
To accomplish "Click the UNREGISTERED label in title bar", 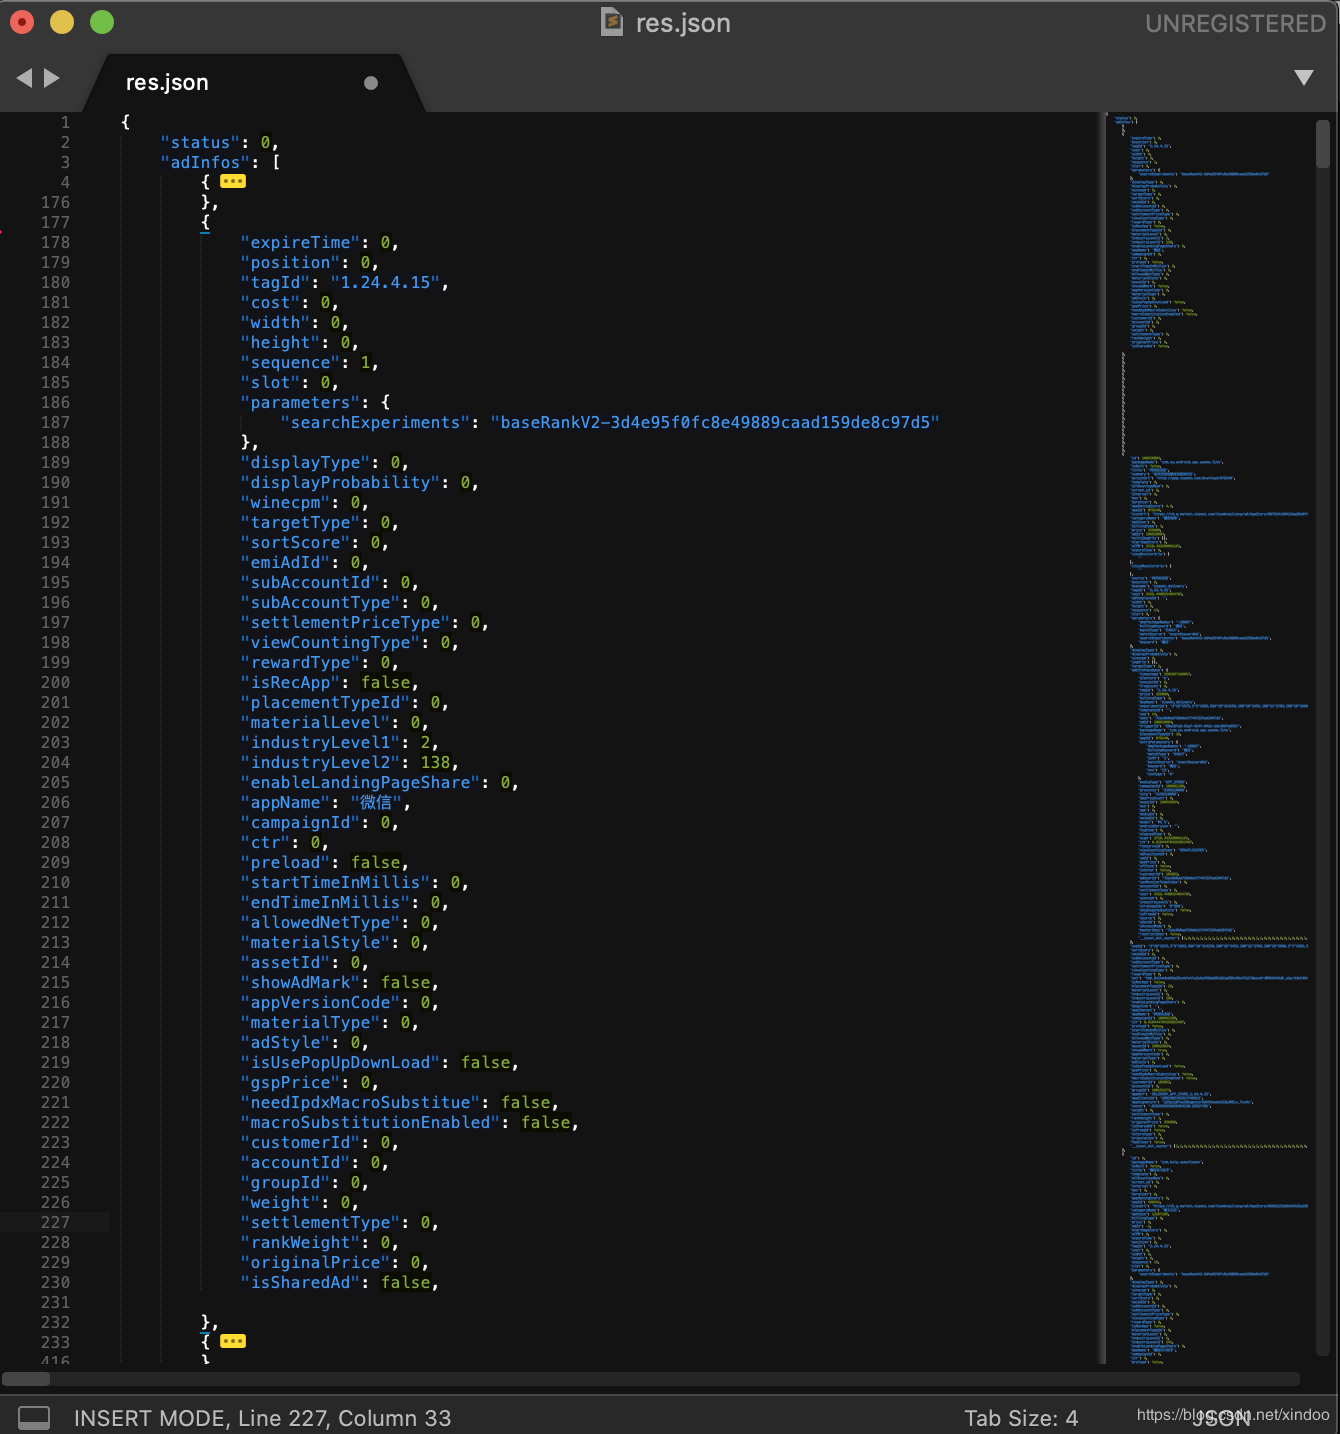I will 1235,23.
